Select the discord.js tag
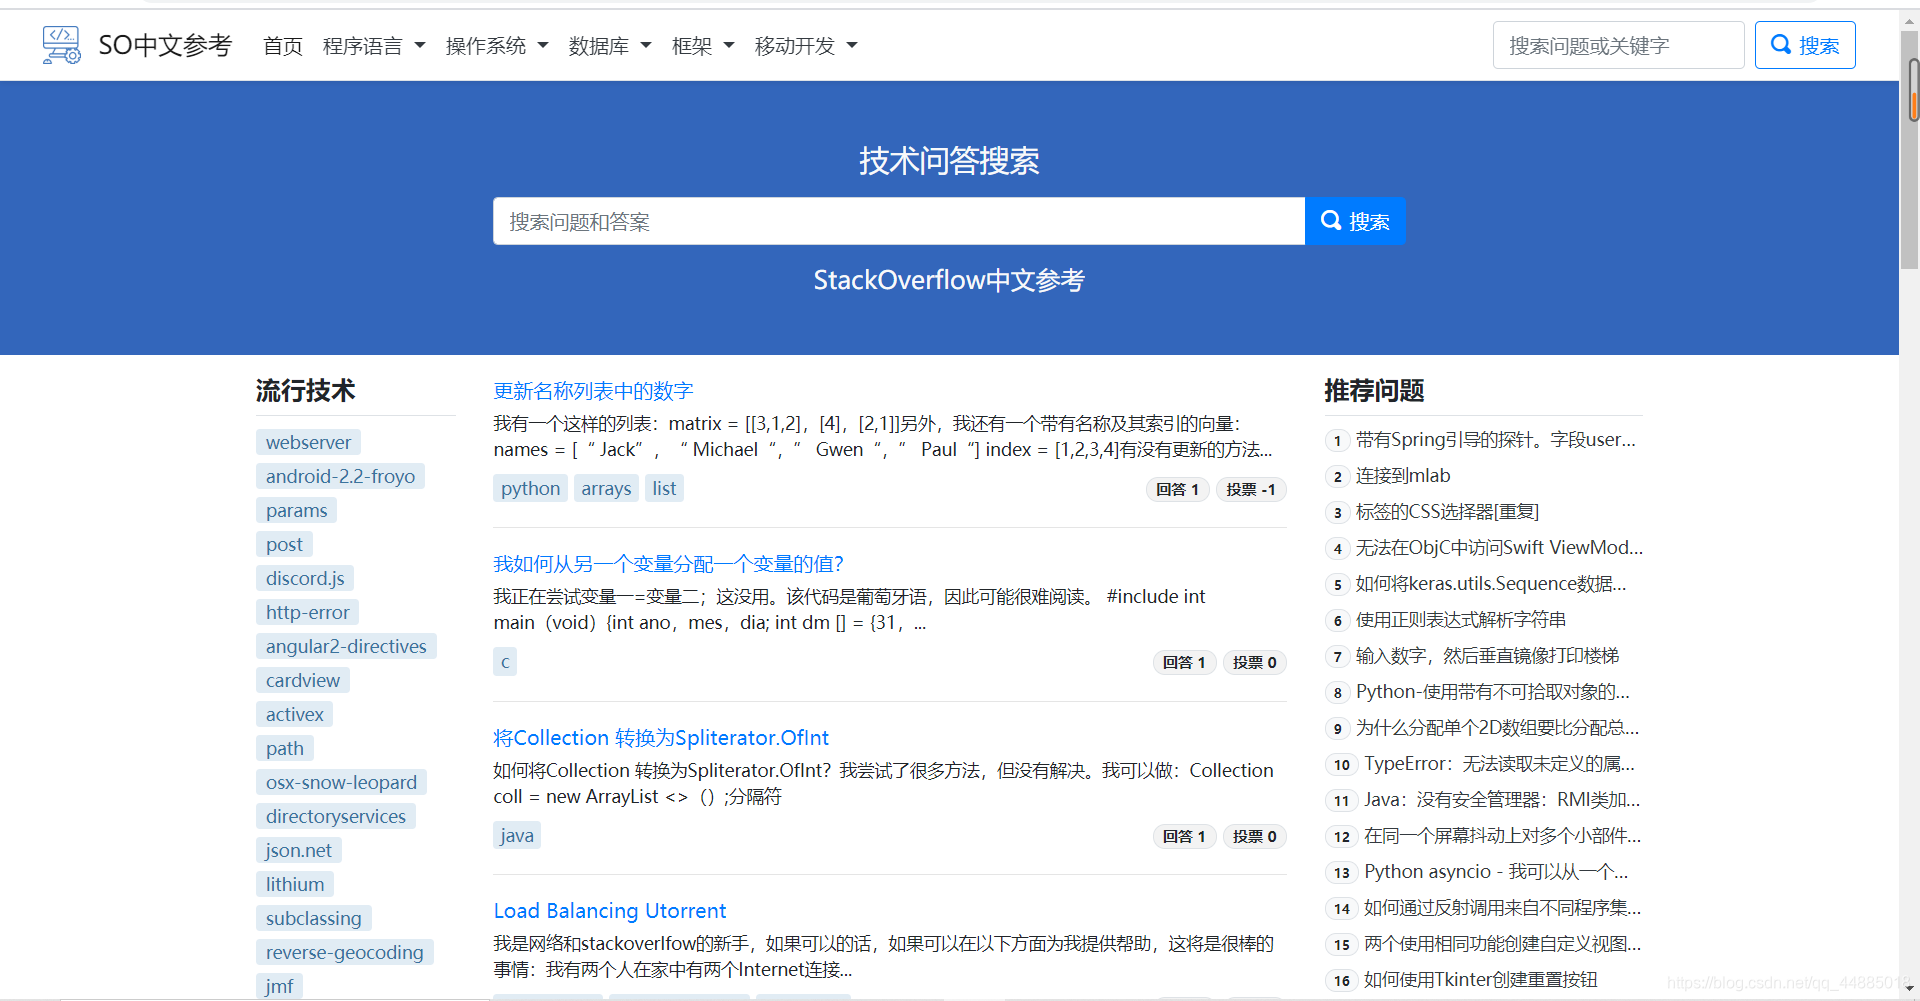The width and height of the screenshot is (1920, 1001). (305, 577)
